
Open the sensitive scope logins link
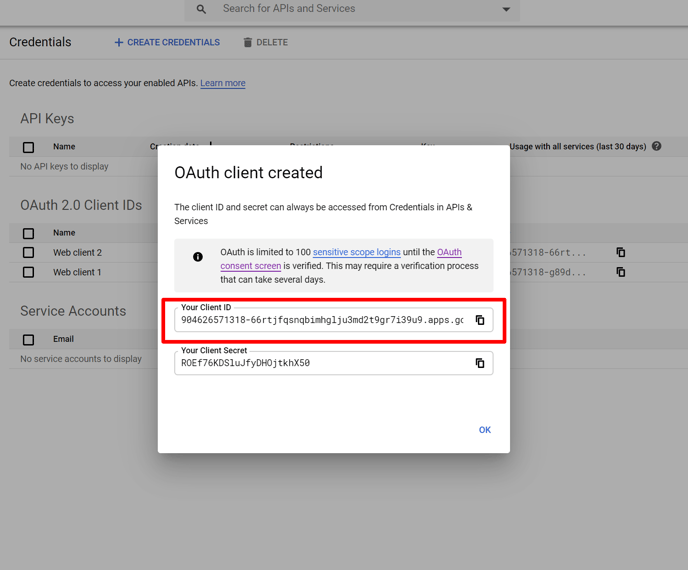356,252
